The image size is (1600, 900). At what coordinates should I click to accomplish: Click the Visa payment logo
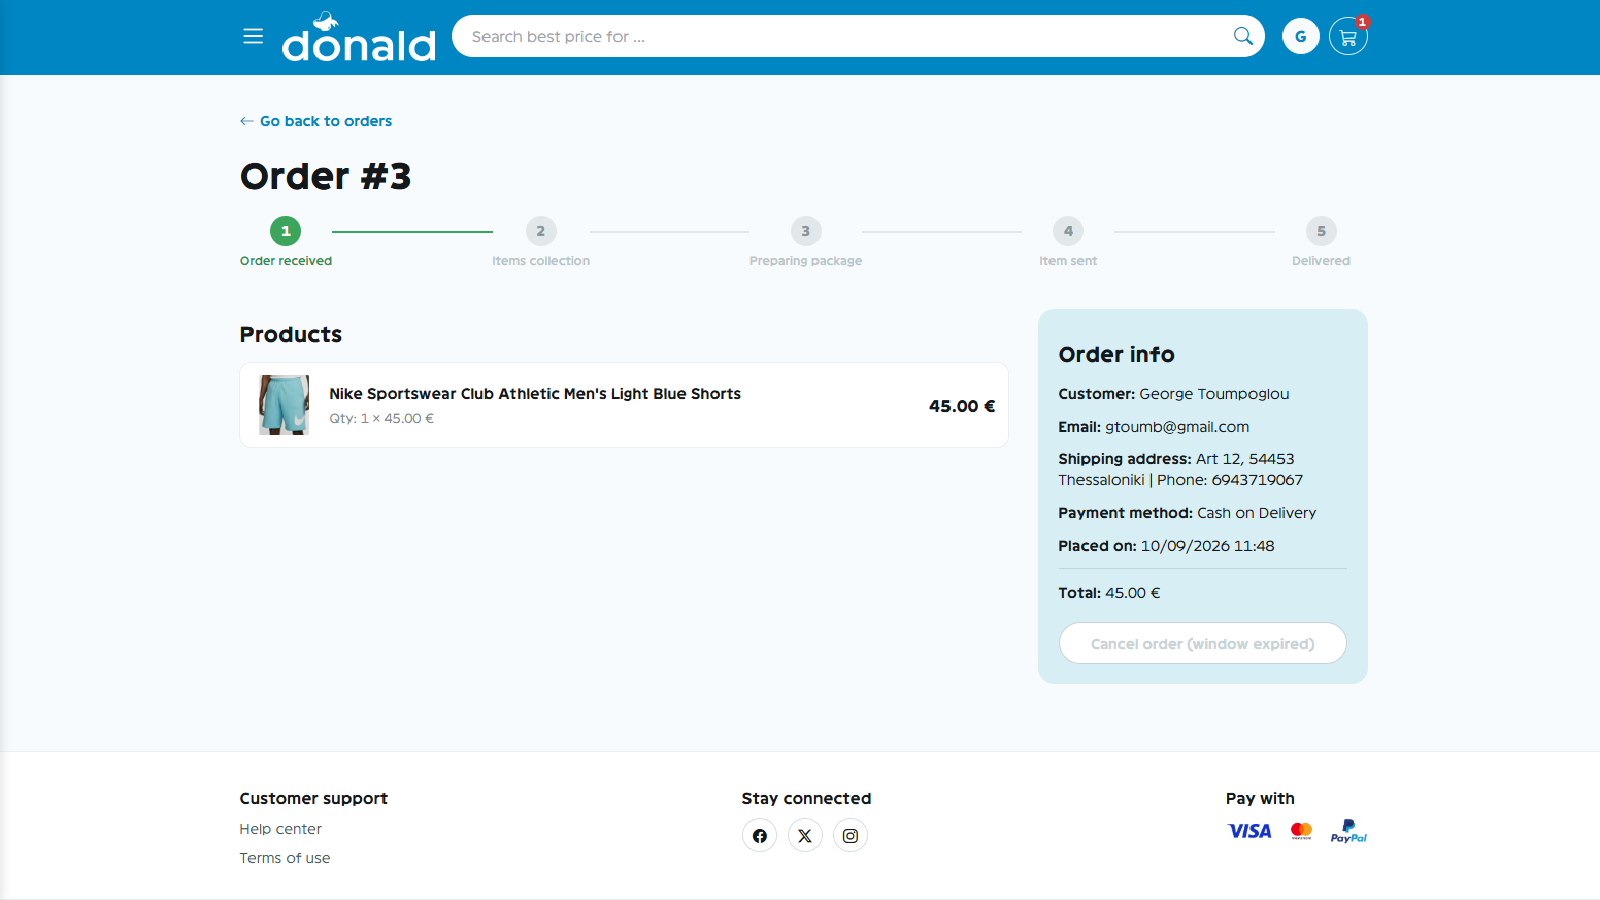[1250, 831]
